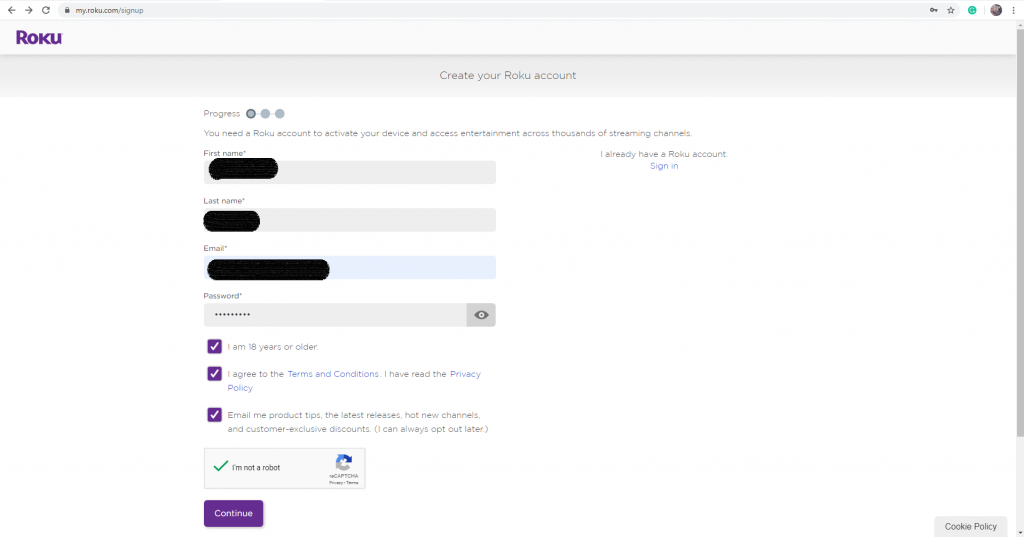Follow the Sign in link
This screenshot has width=1024, height=537.
pyautogui.click(x=664, y=166)
